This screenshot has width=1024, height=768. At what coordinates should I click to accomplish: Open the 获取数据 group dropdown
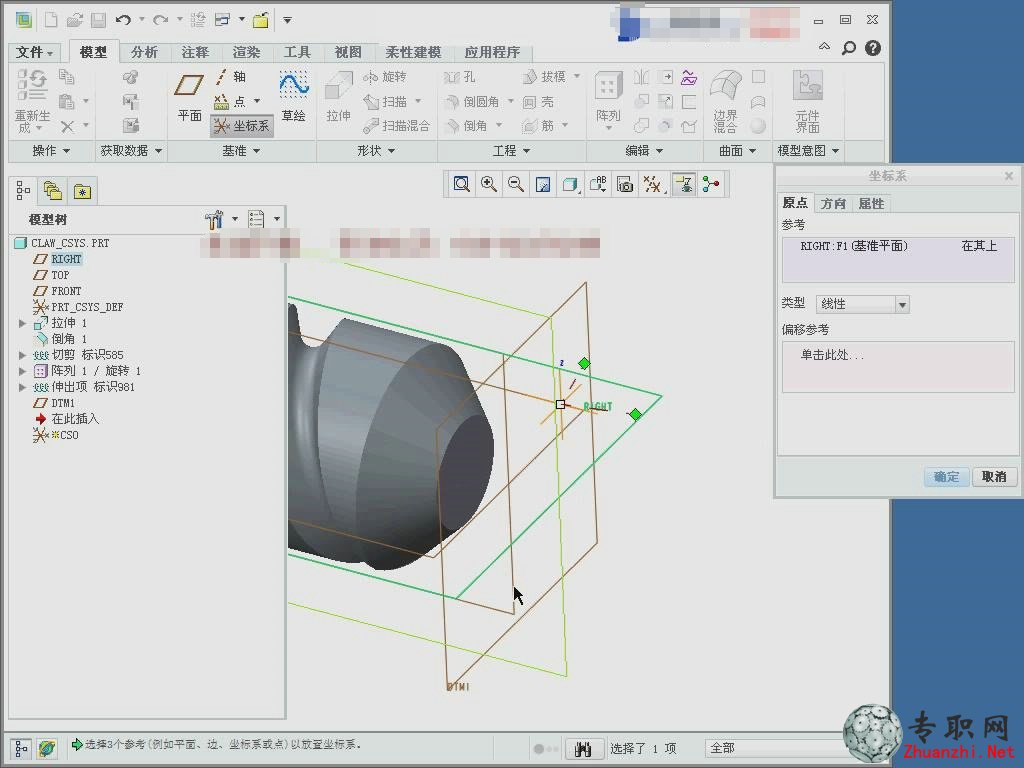[x=131, y=151]
